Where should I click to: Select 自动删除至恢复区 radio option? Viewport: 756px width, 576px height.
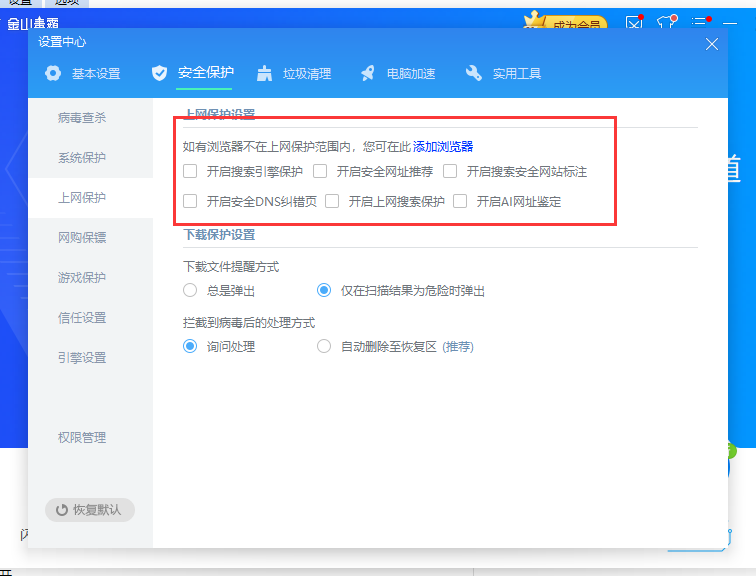pos(324,346)
